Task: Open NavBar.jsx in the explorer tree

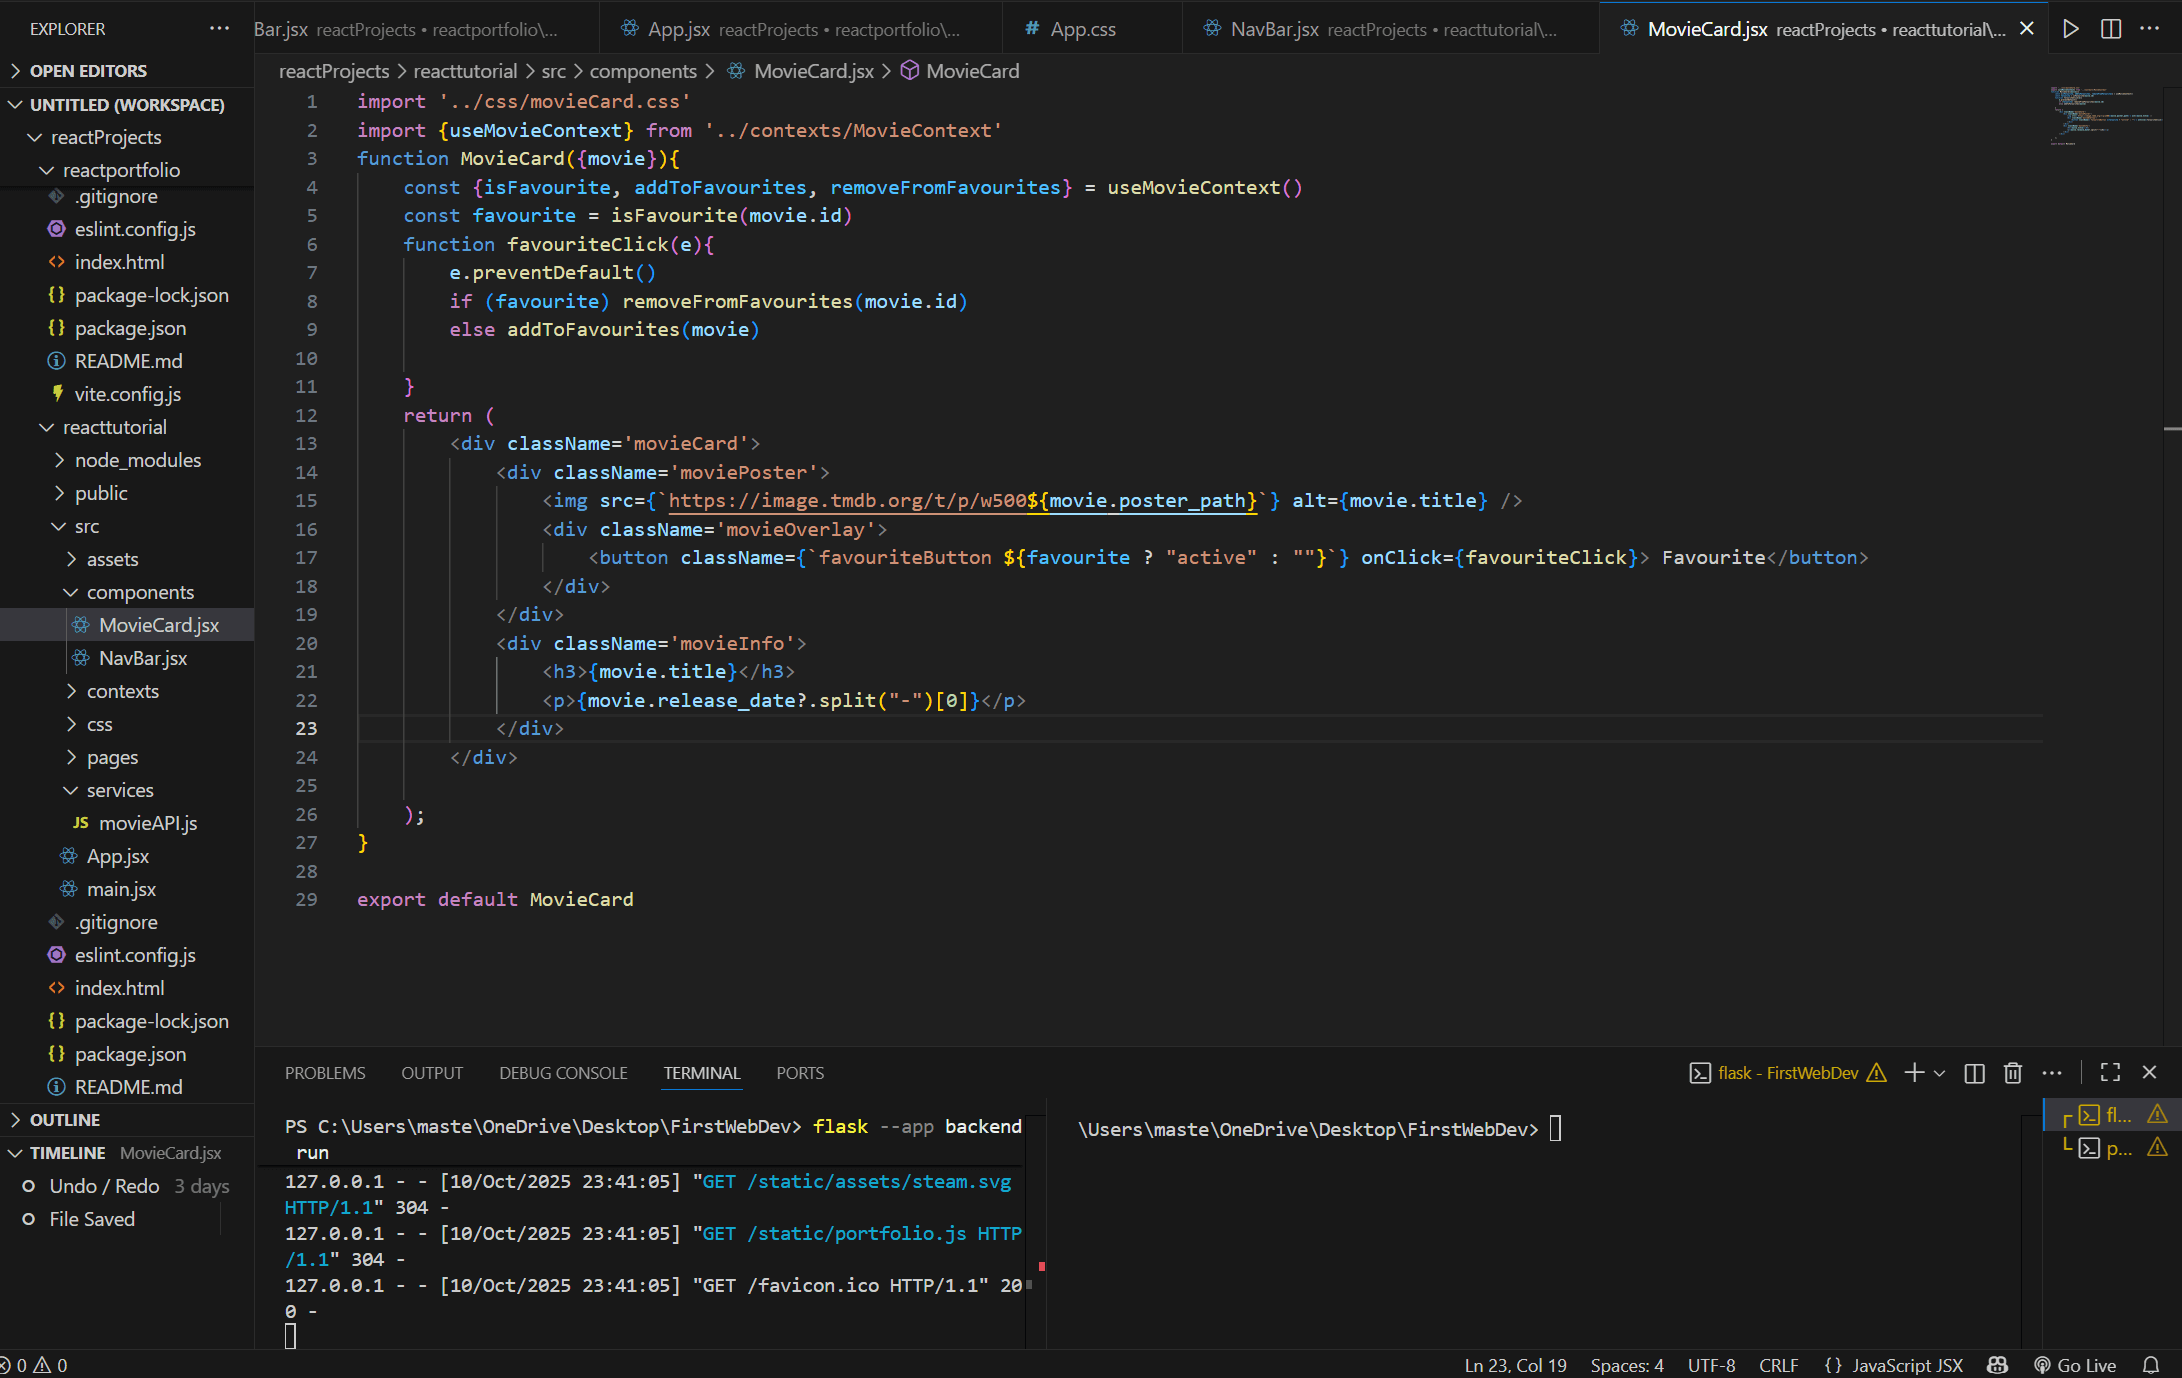Action: [127, 658]
